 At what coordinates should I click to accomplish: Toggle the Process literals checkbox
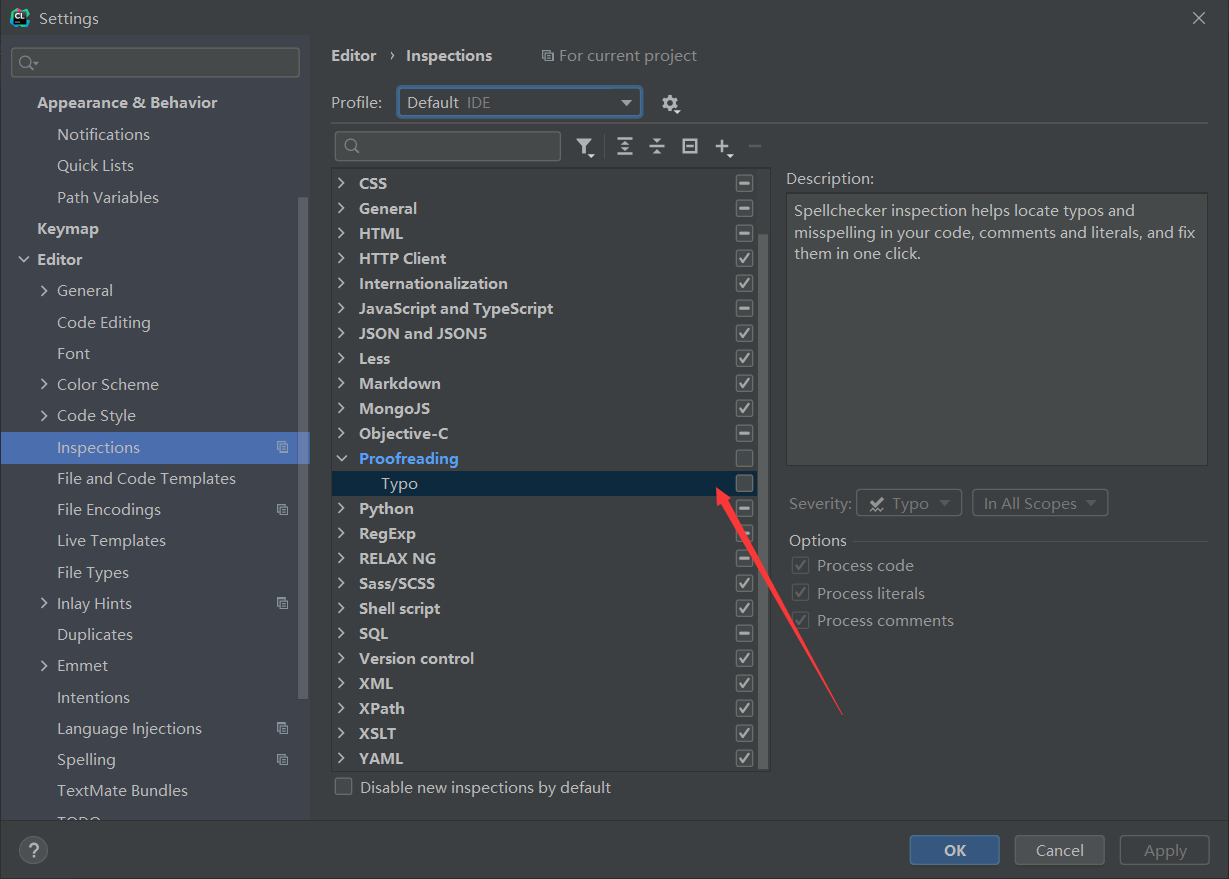[800, 593]
